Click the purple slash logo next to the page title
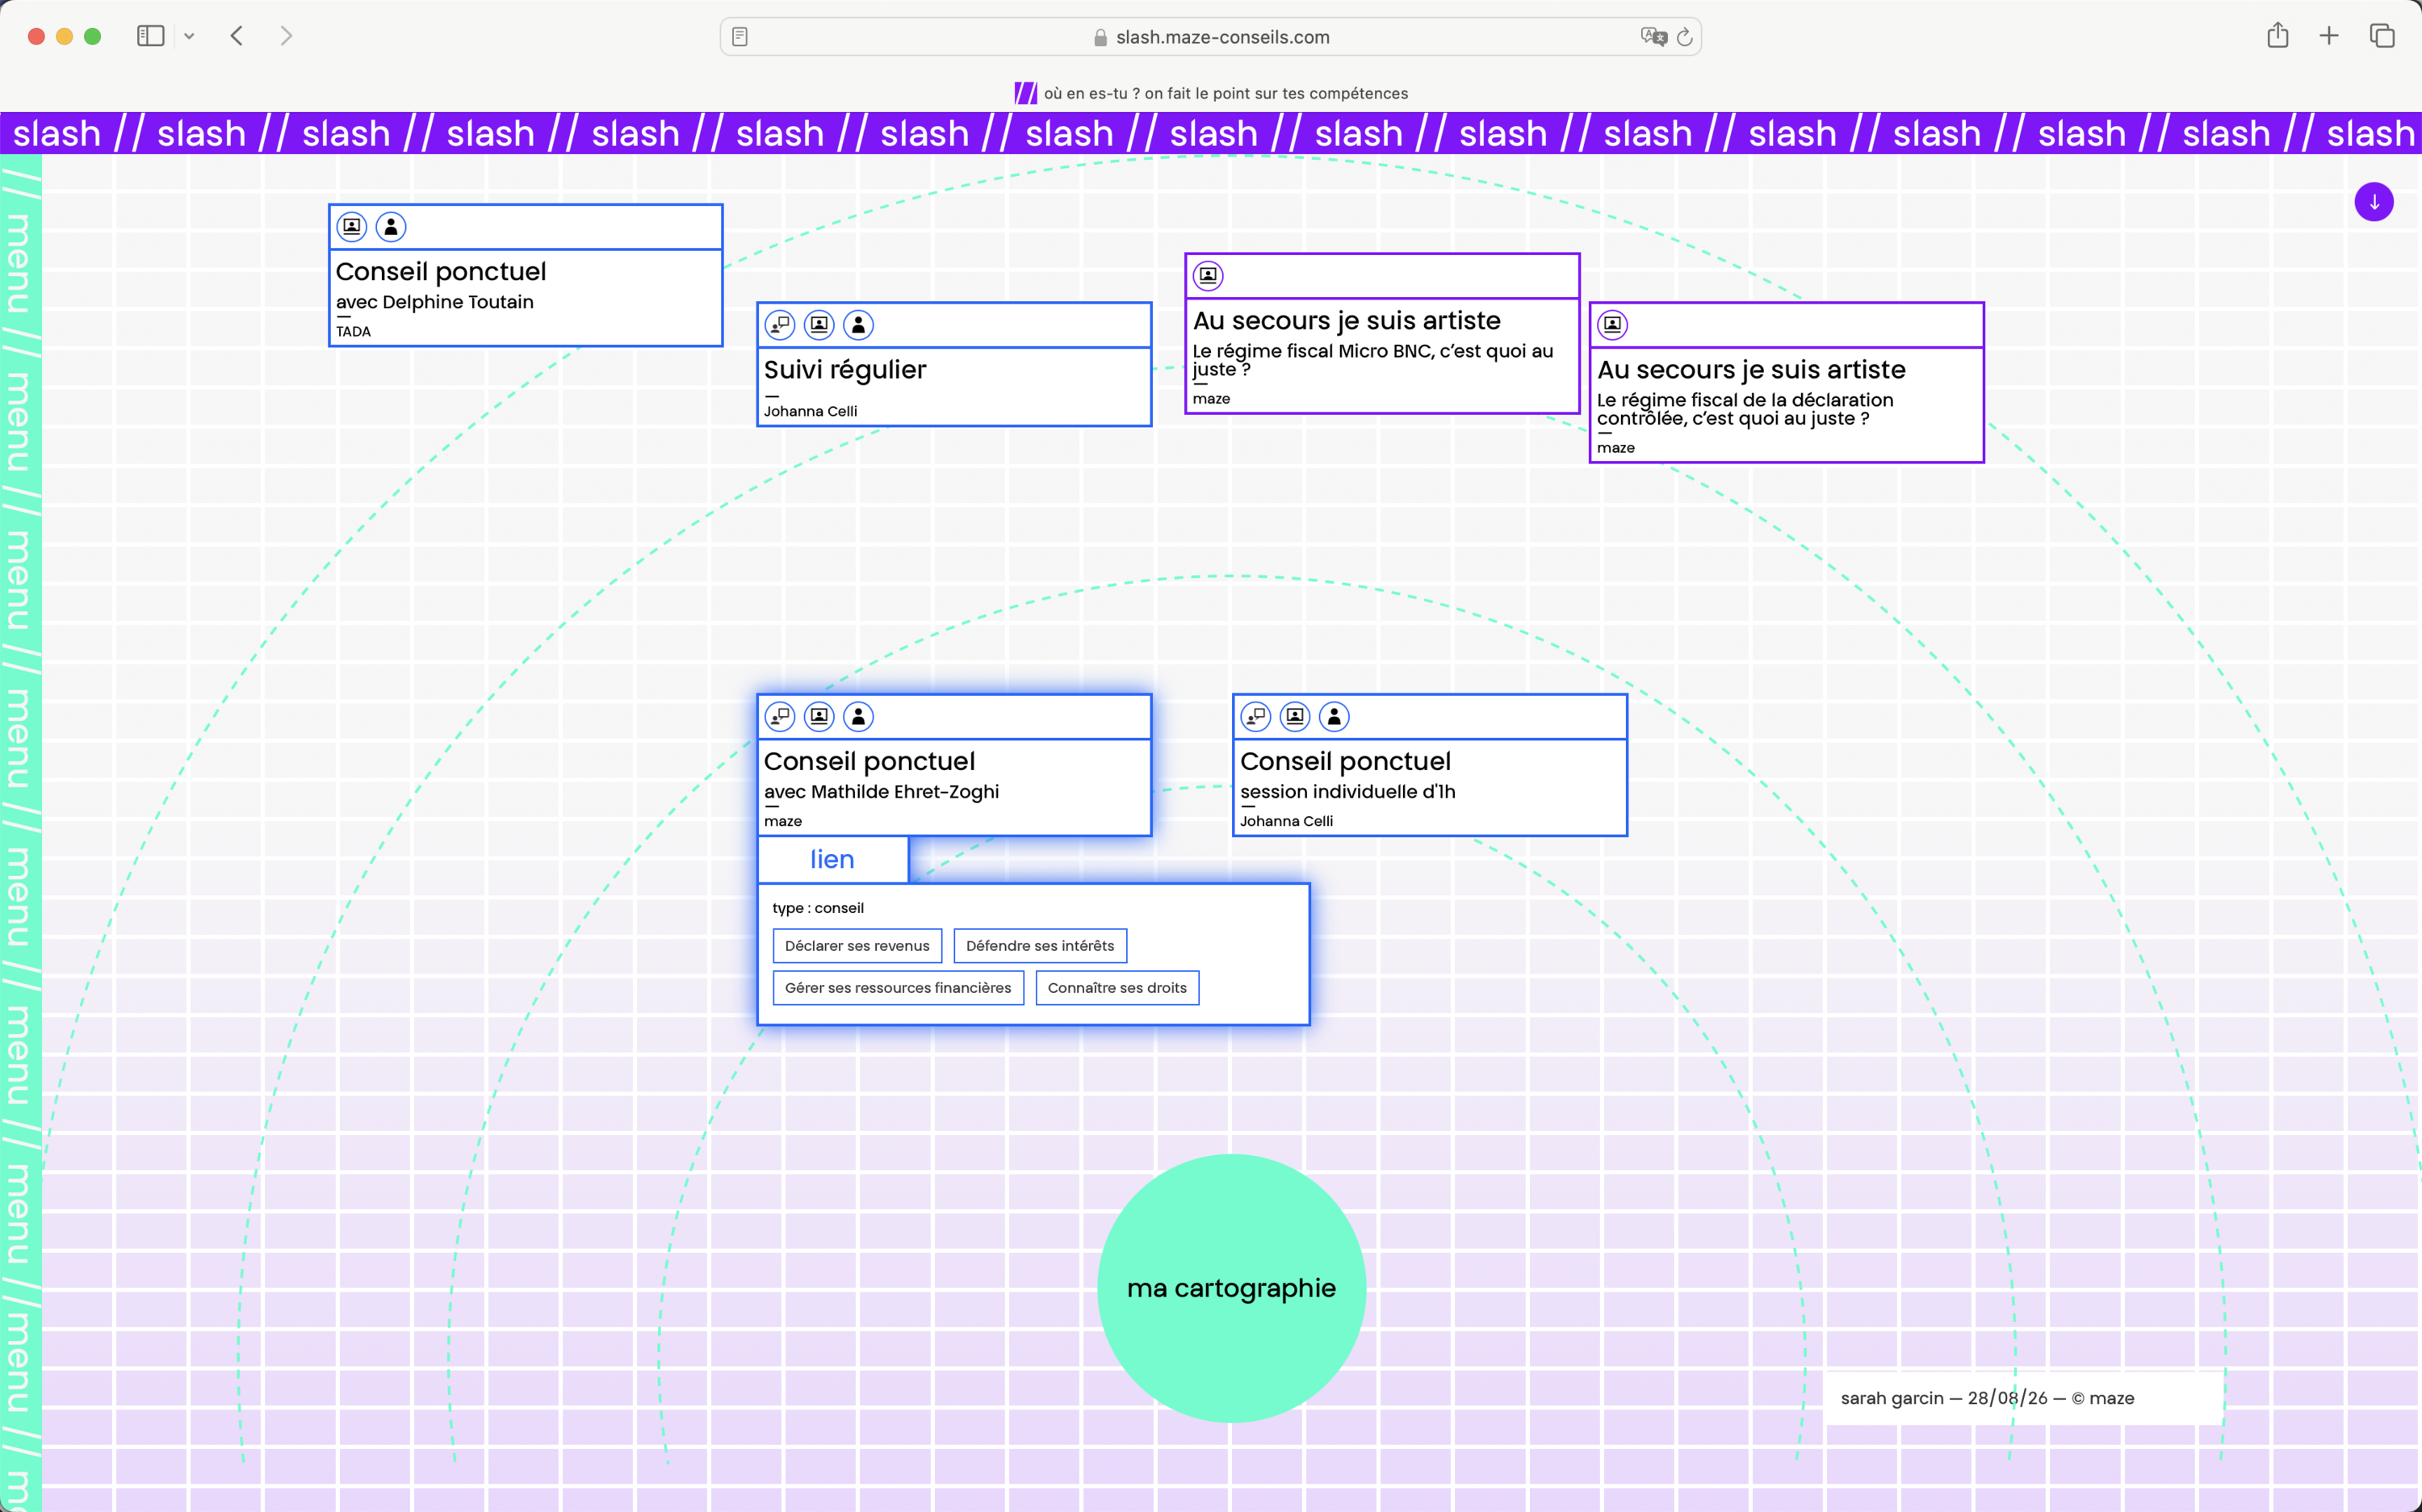Viewport: 2422px width, 1512px height. [x=1025, y=93]
